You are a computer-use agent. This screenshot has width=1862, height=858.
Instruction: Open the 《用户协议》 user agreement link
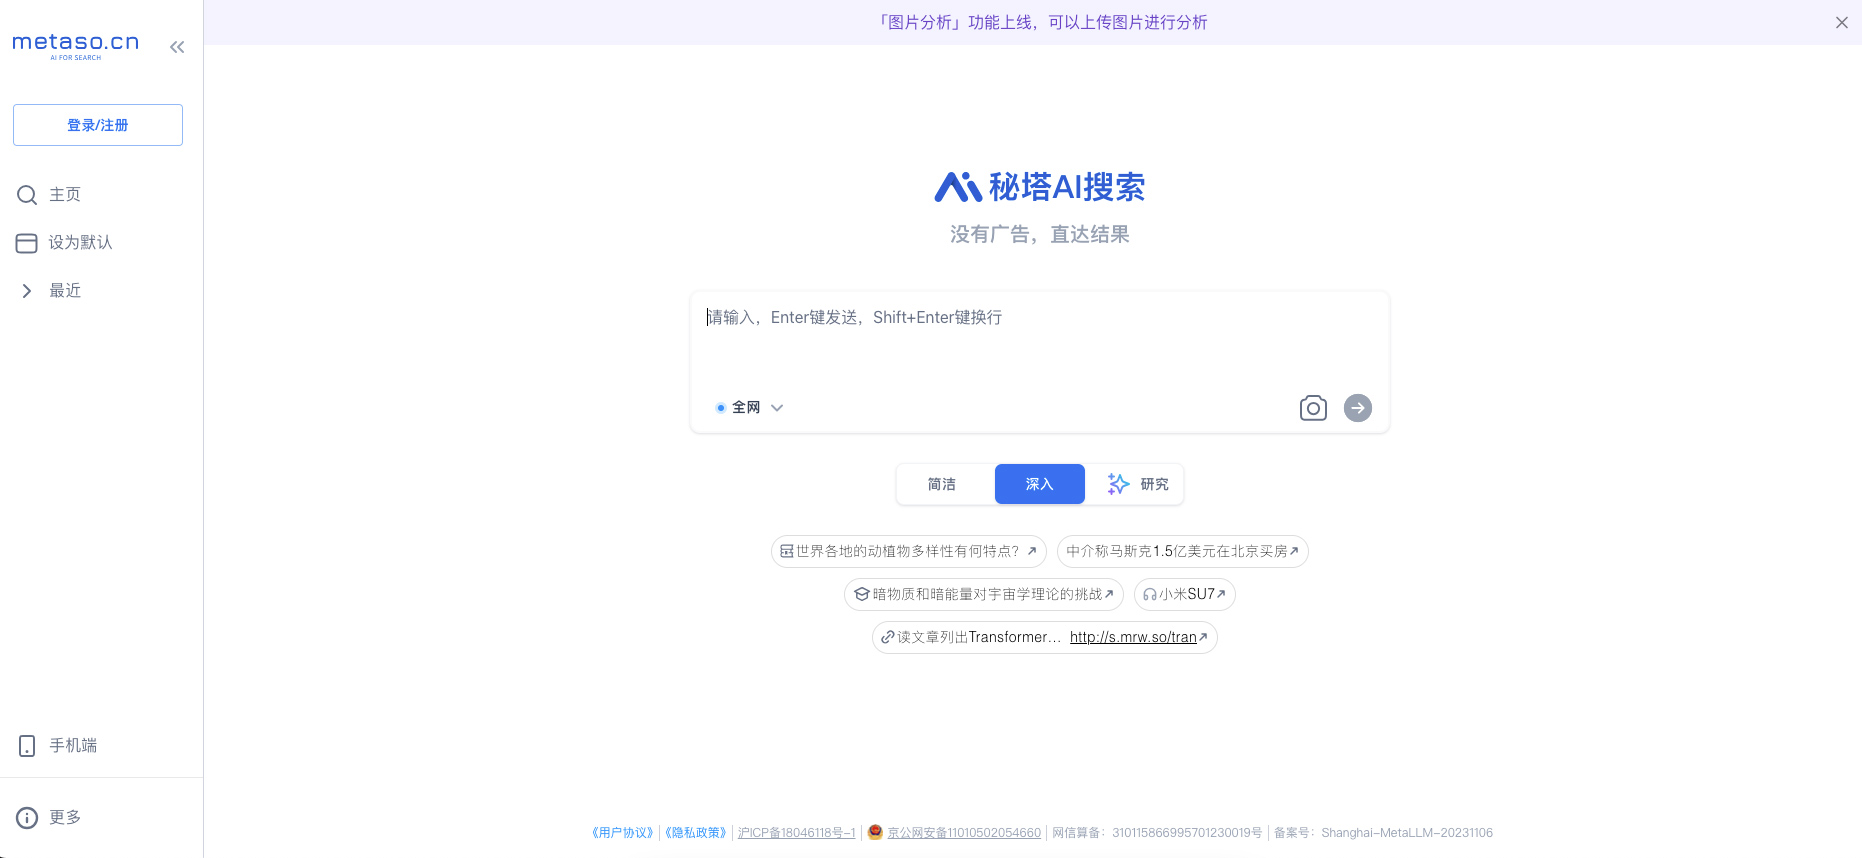622,833
